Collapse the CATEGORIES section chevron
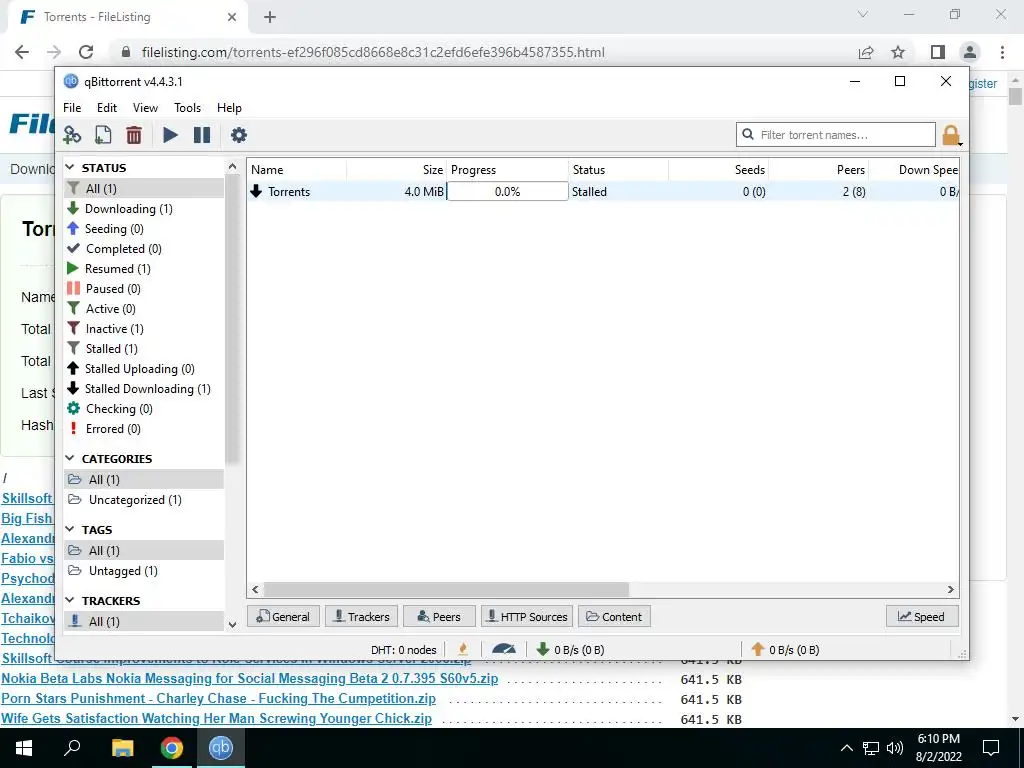This screenshot has height=768, width=1024. pyautogui.click(x=71, y=459)
